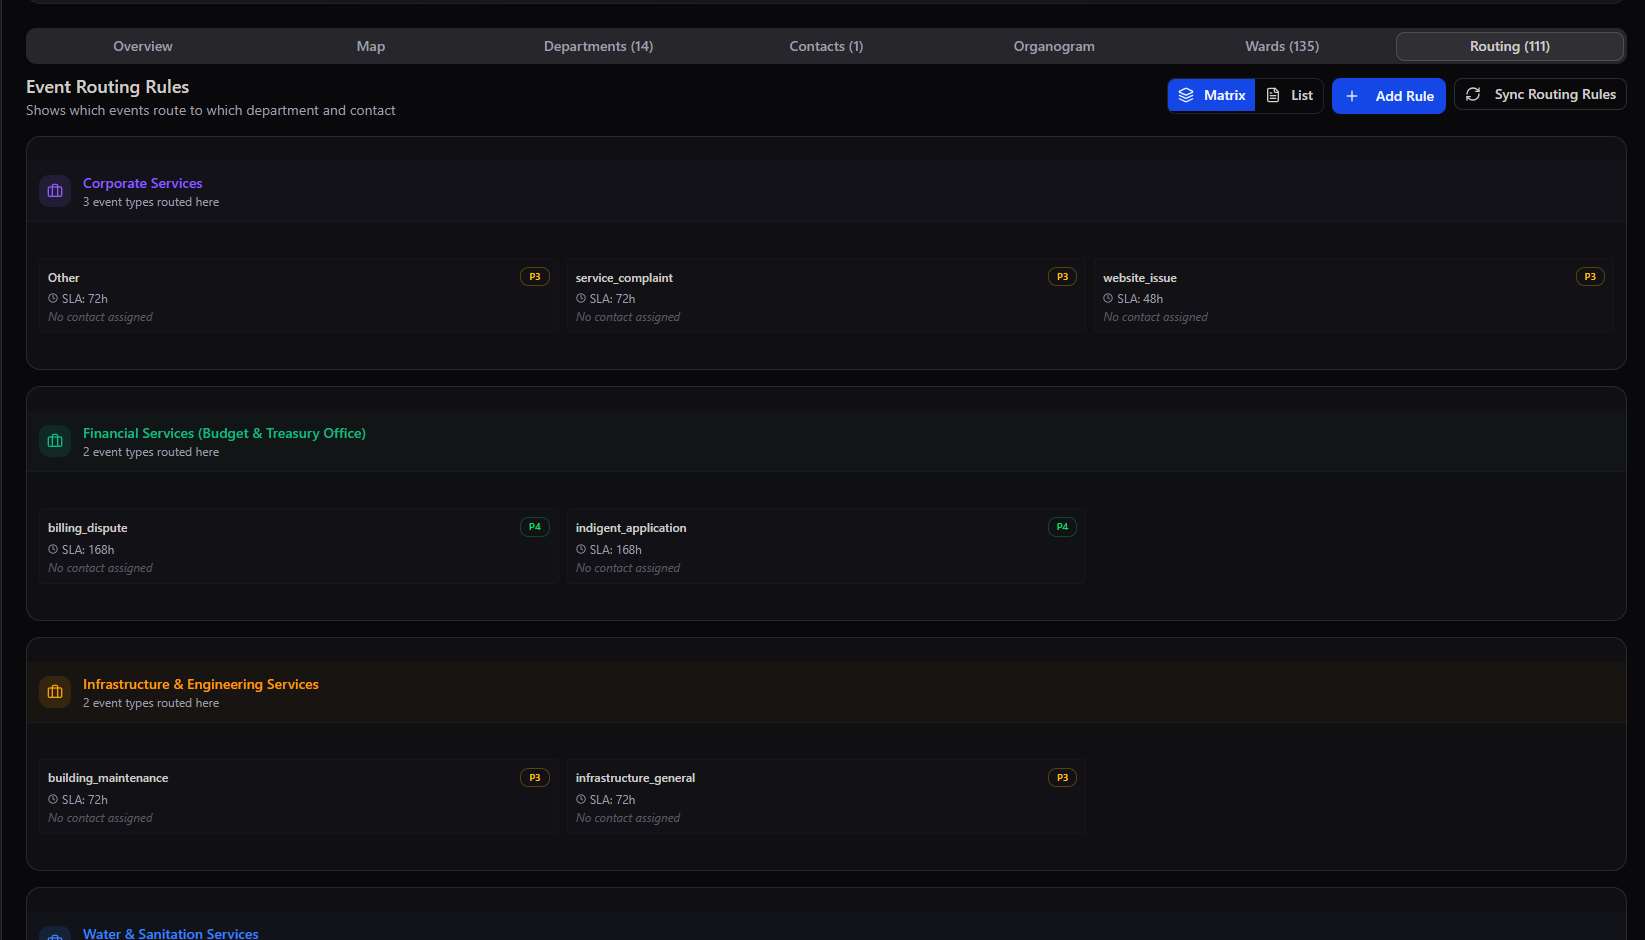Click the P3 badge on website_issue
Viewport: 1645px width, 940px height.
coord(1590,277)
